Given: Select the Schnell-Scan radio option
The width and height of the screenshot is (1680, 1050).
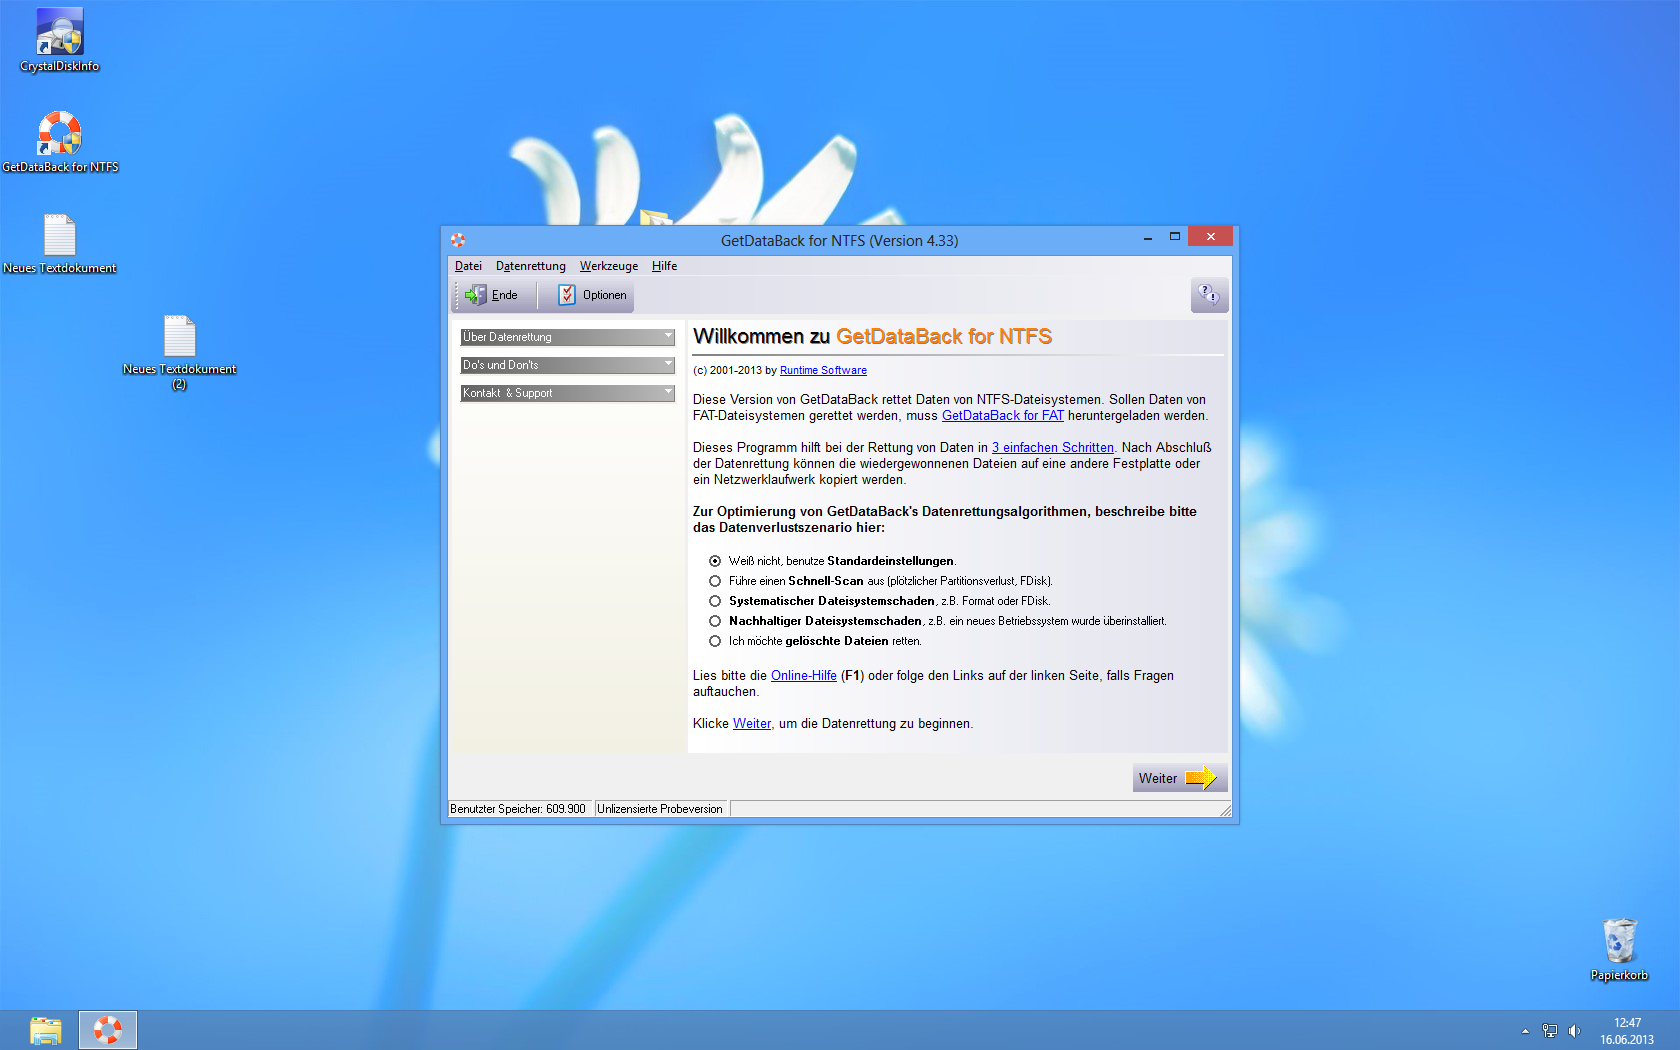Looking at the screenshot, I should 715,581.
